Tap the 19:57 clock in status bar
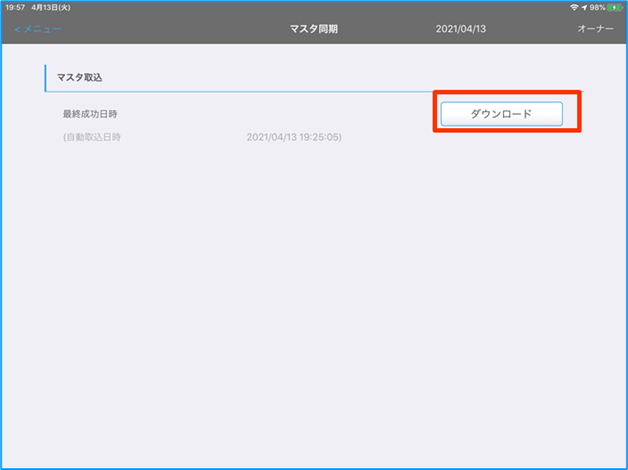This screenshot has width=628, height=470. [15, 7]
